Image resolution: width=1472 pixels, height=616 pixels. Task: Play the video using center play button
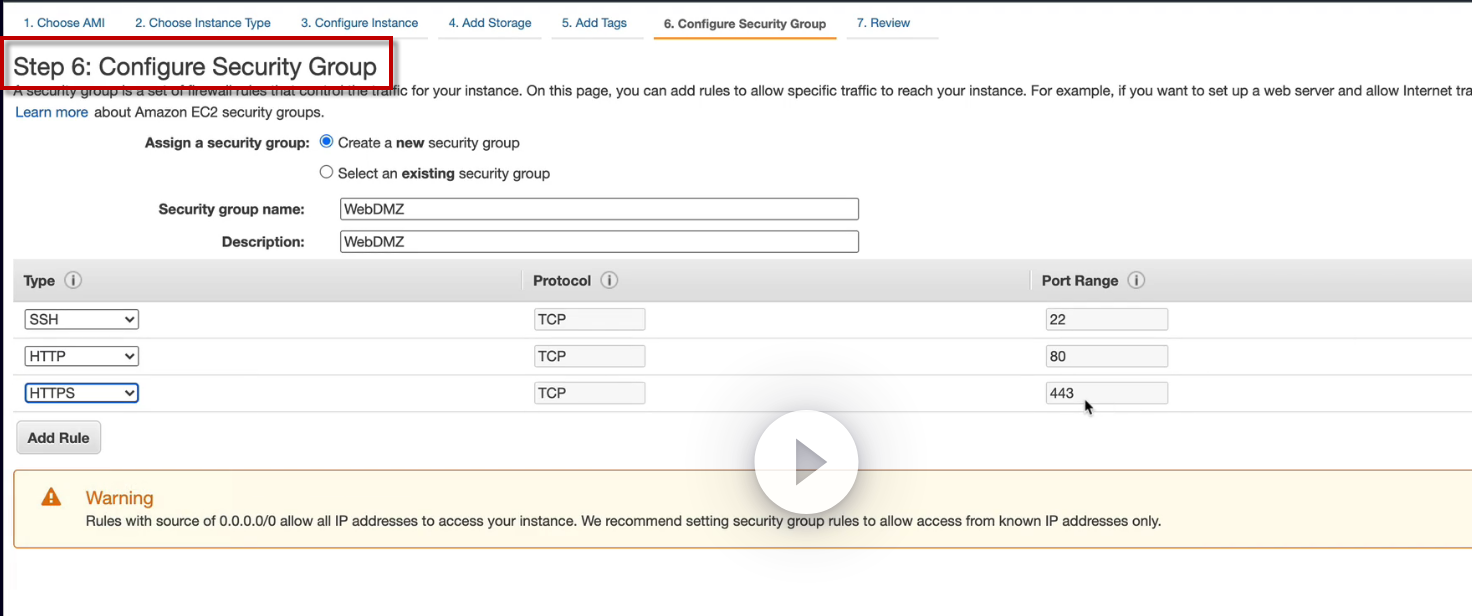806,462
